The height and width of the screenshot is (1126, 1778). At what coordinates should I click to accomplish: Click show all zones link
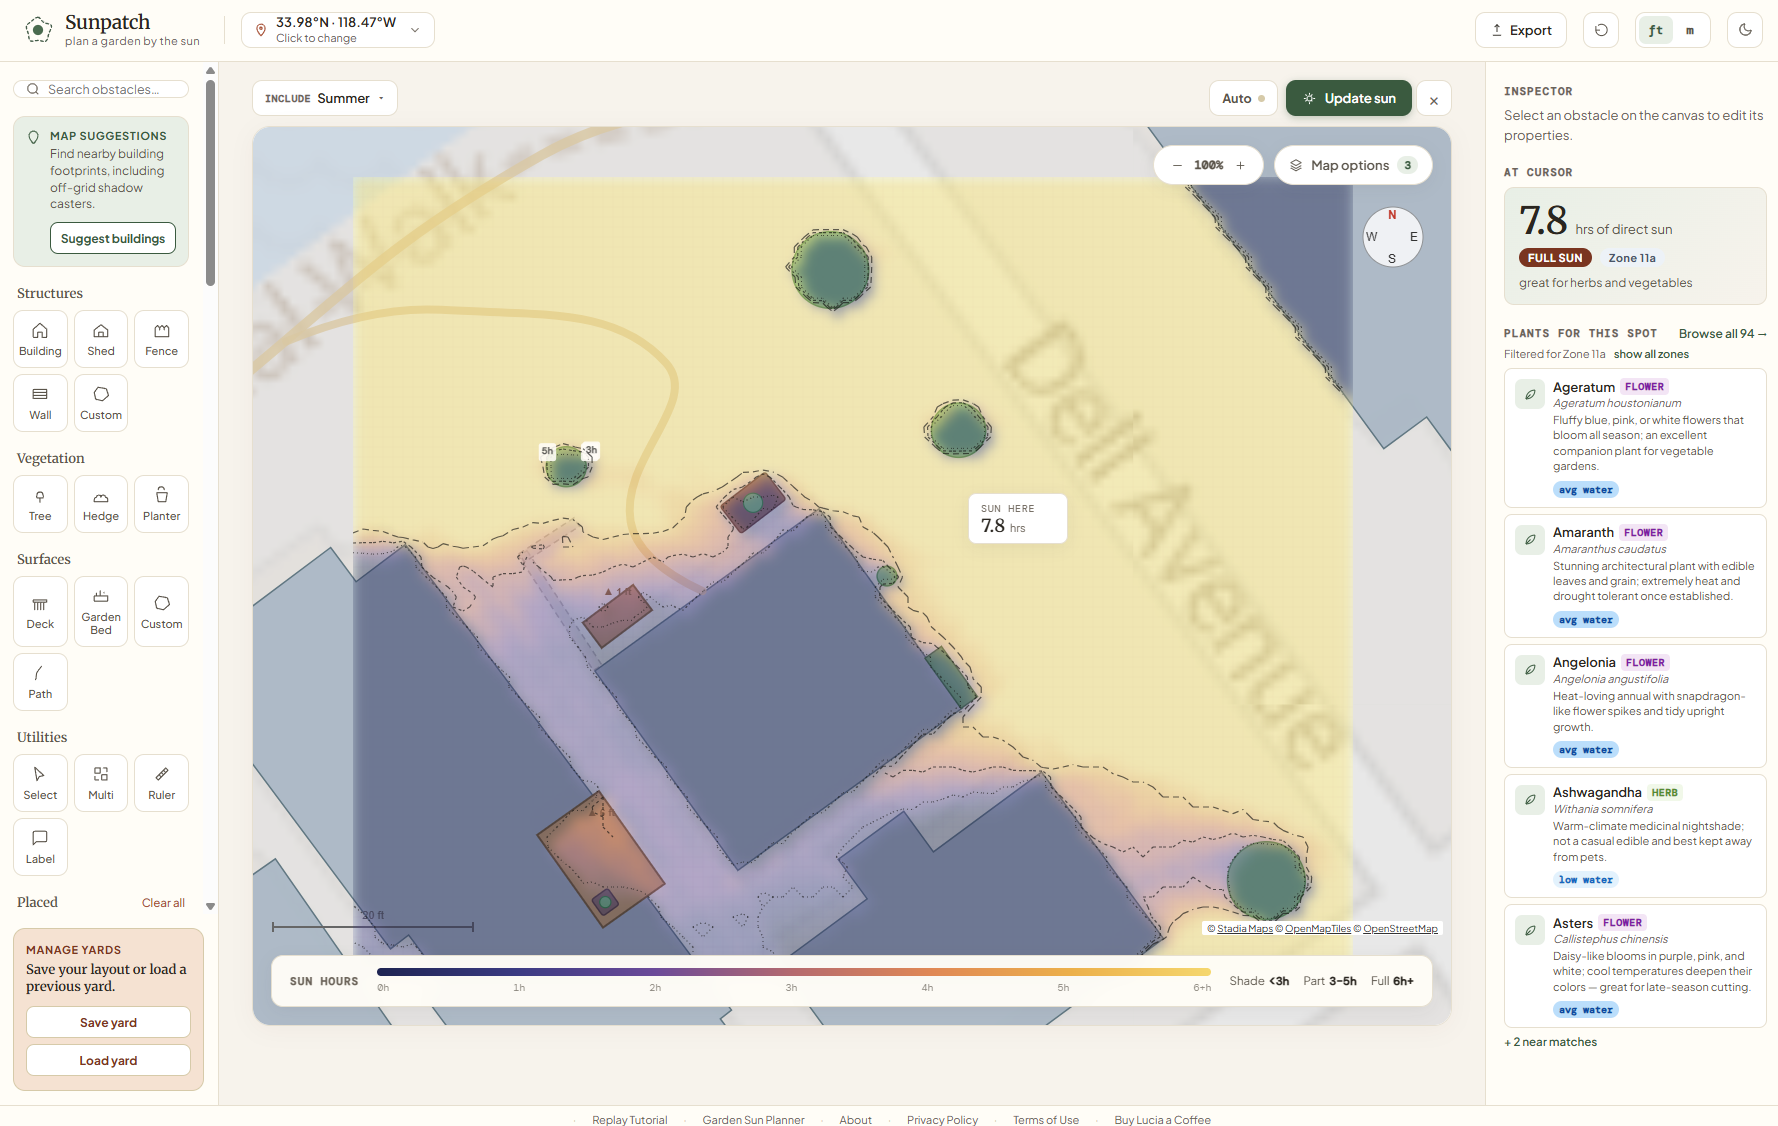pos(1651,354)
